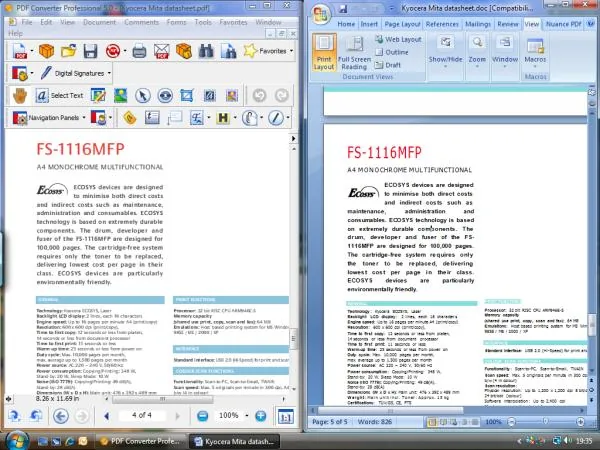Switch to Web Layout view
This screenshot has height=450, width=600.
pos(398,39)
